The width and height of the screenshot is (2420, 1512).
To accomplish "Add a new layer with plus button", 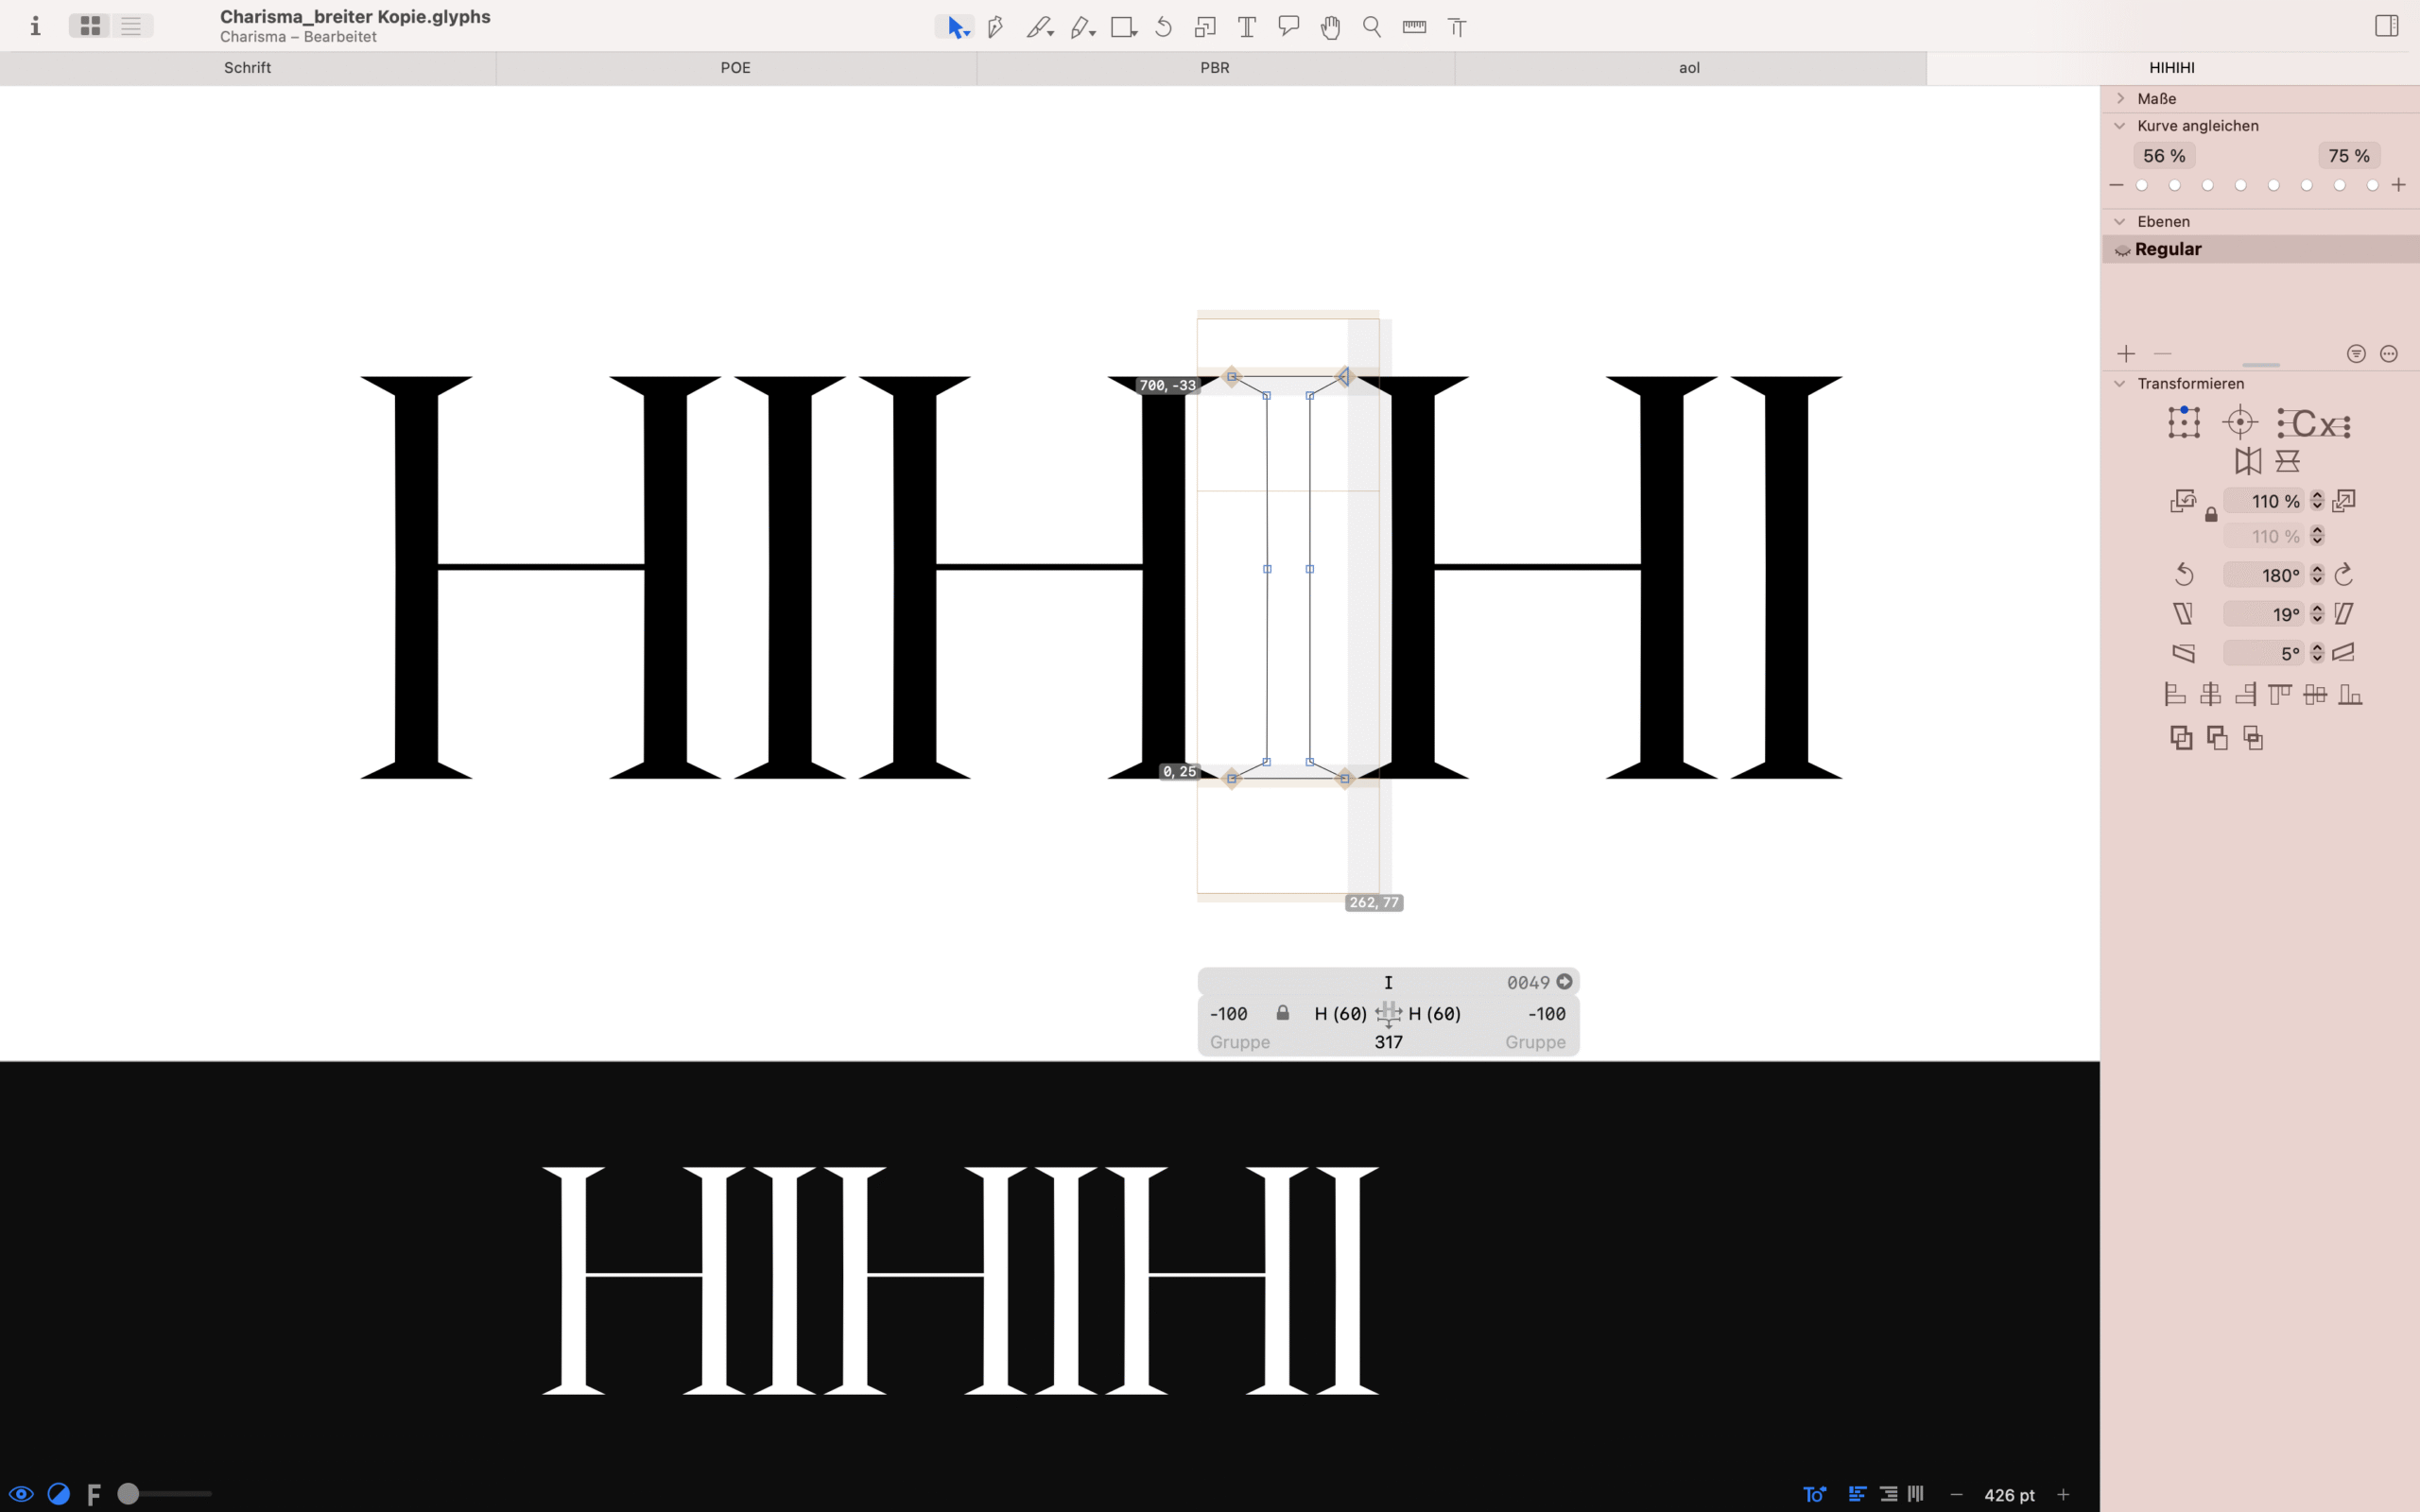I will click(x=2126, y=354).
